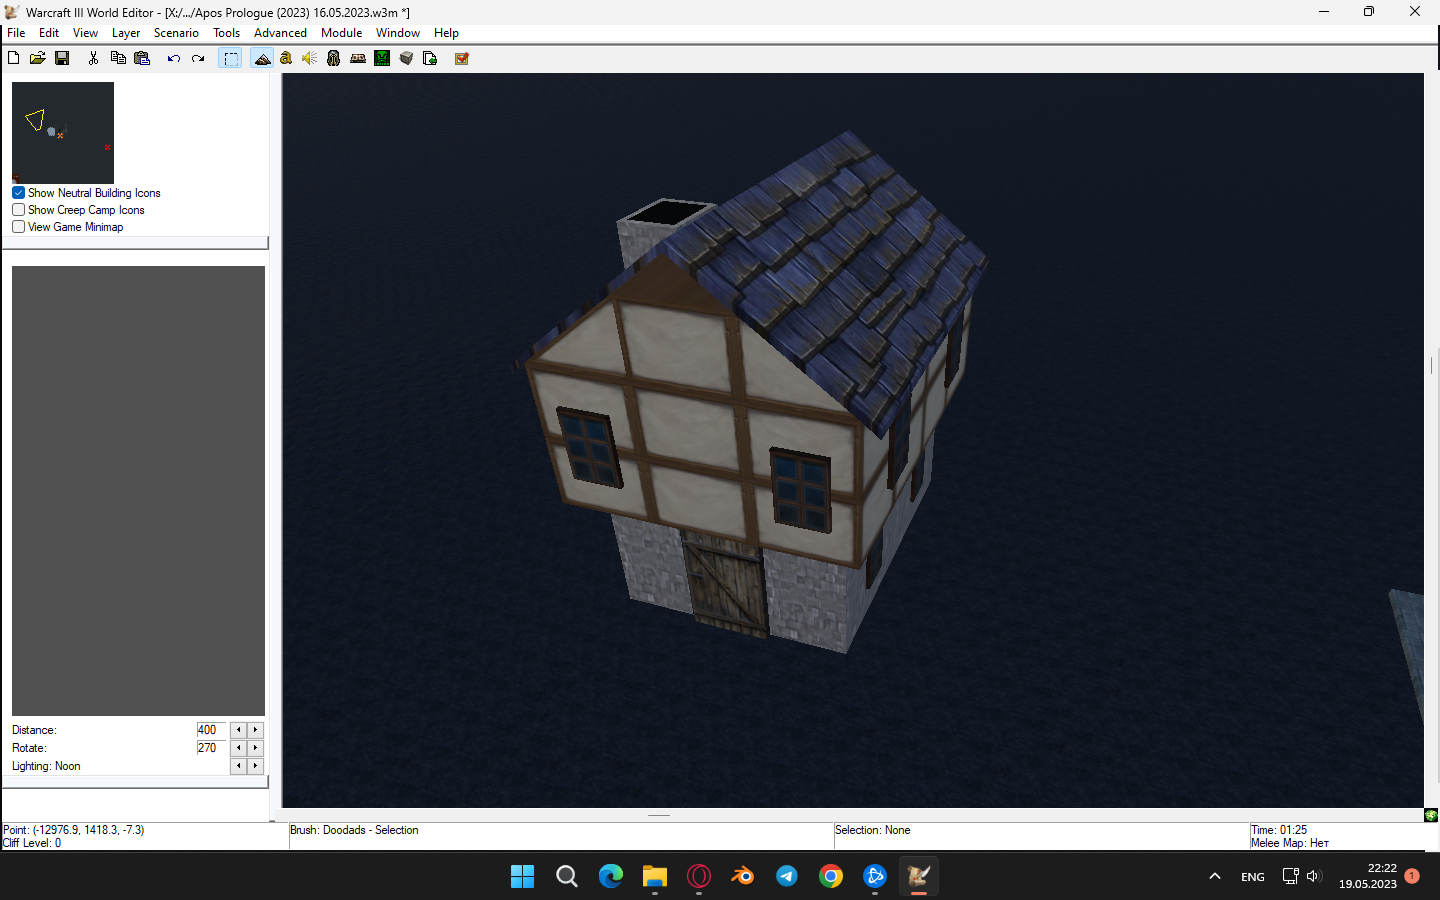Open Microsoft Edge from the taskbar

point(610,876)
